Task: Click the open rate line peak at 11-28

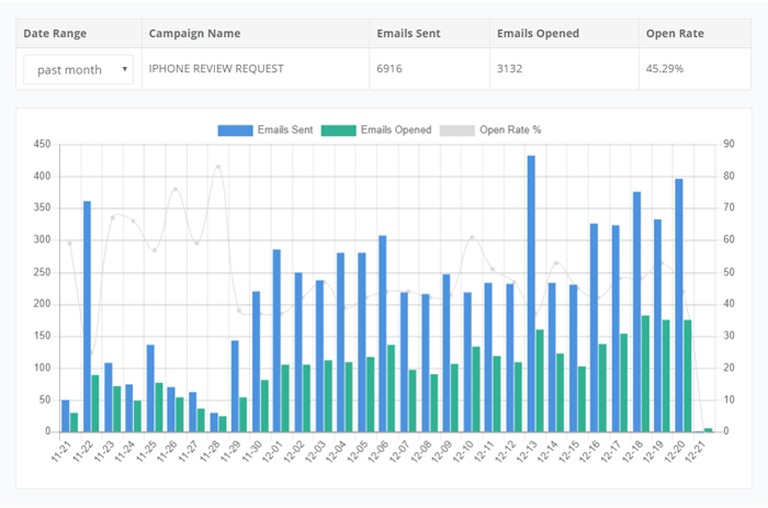Action: tap(218, 166)
